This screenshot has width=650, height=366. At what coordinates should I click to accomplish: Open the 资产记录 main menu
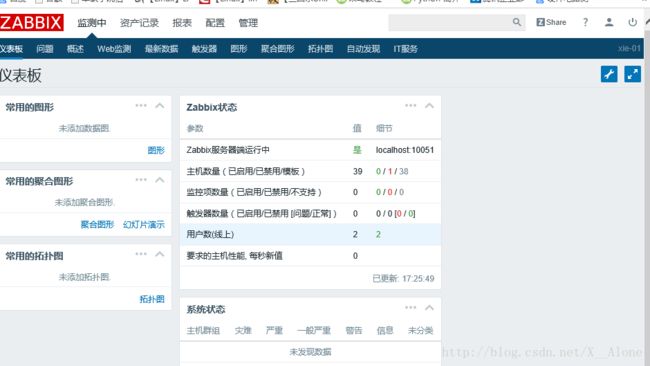click(x=139, y=23)
